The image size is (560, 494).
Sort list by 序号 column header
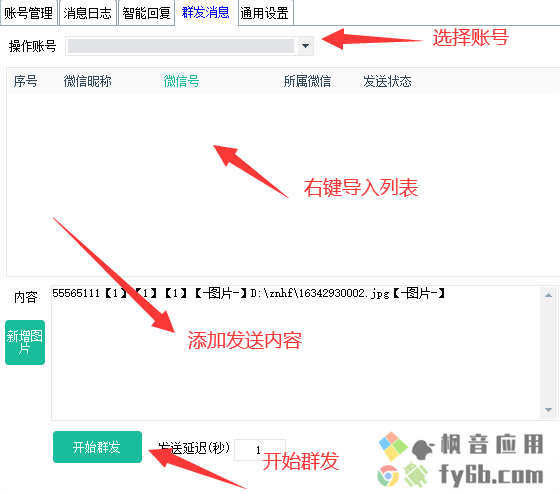pos(25,81)
